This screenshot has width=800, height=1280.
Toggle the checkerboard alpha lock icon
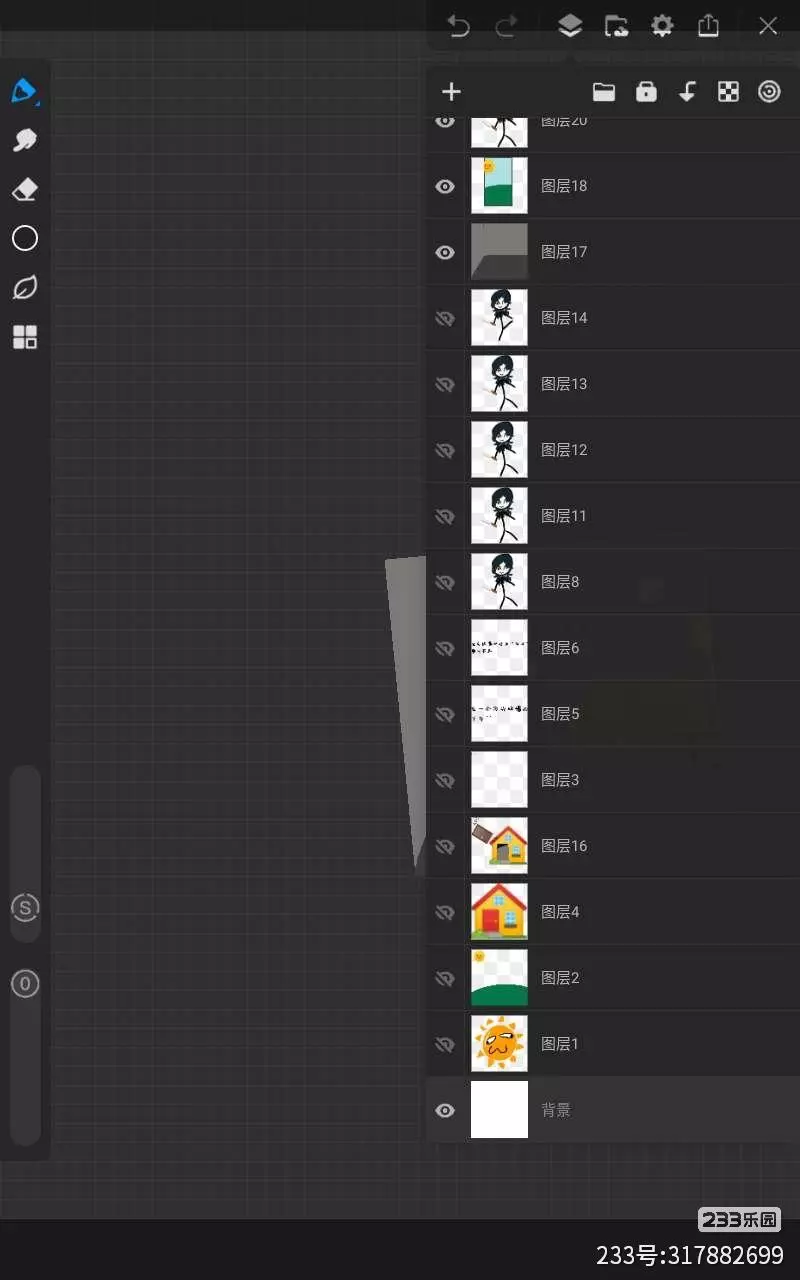(728, 92)
